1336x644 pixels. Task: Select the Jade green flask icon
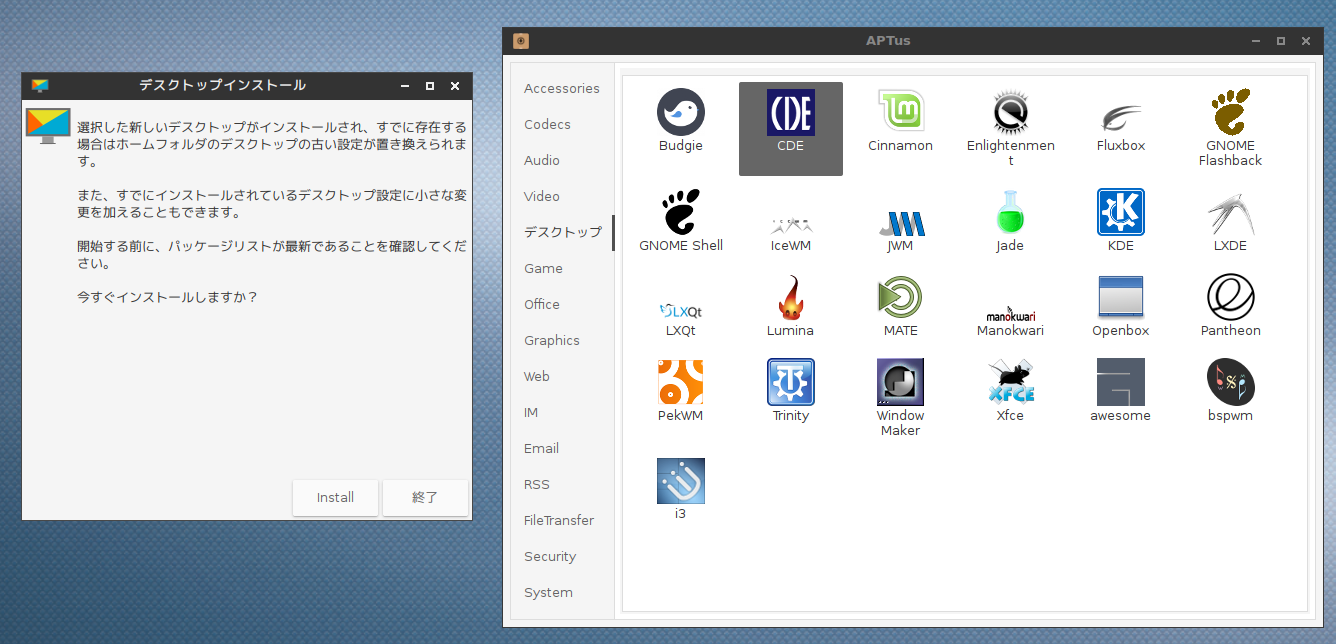(x=1010, y=212)
